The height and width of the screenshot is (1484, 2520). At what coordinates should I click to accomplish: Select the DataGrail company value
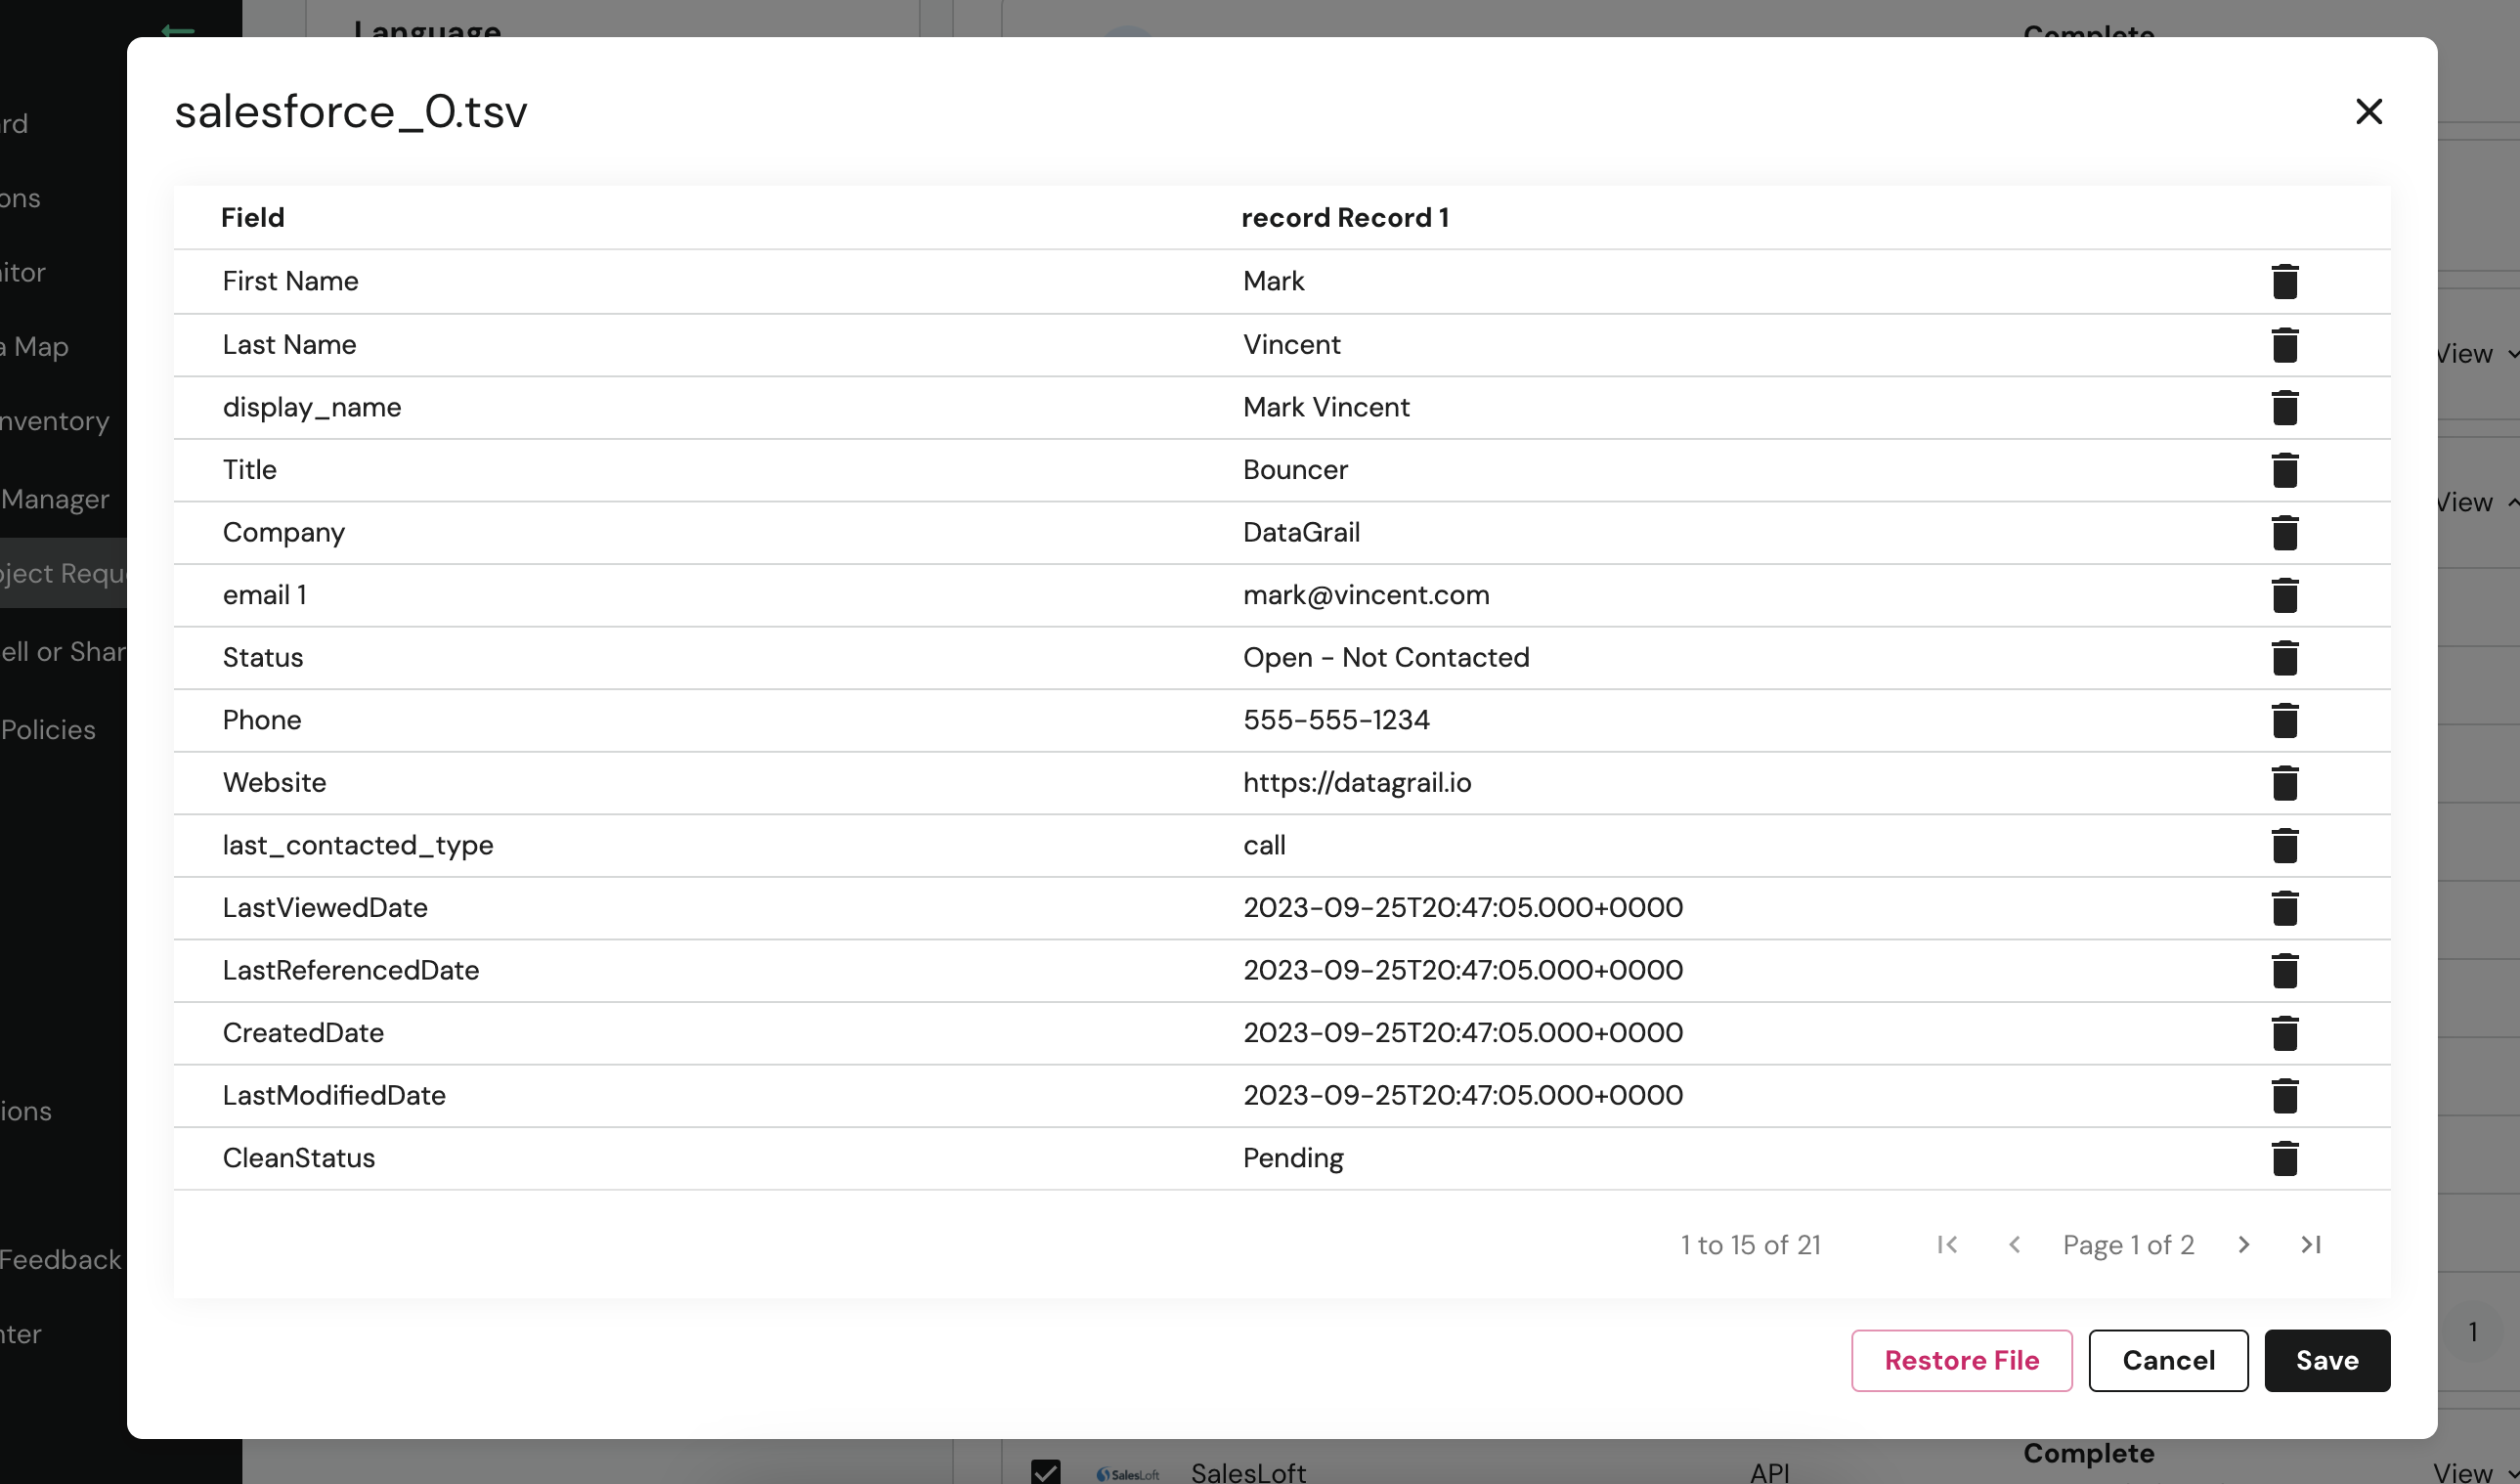click(x=1301, y=533)
